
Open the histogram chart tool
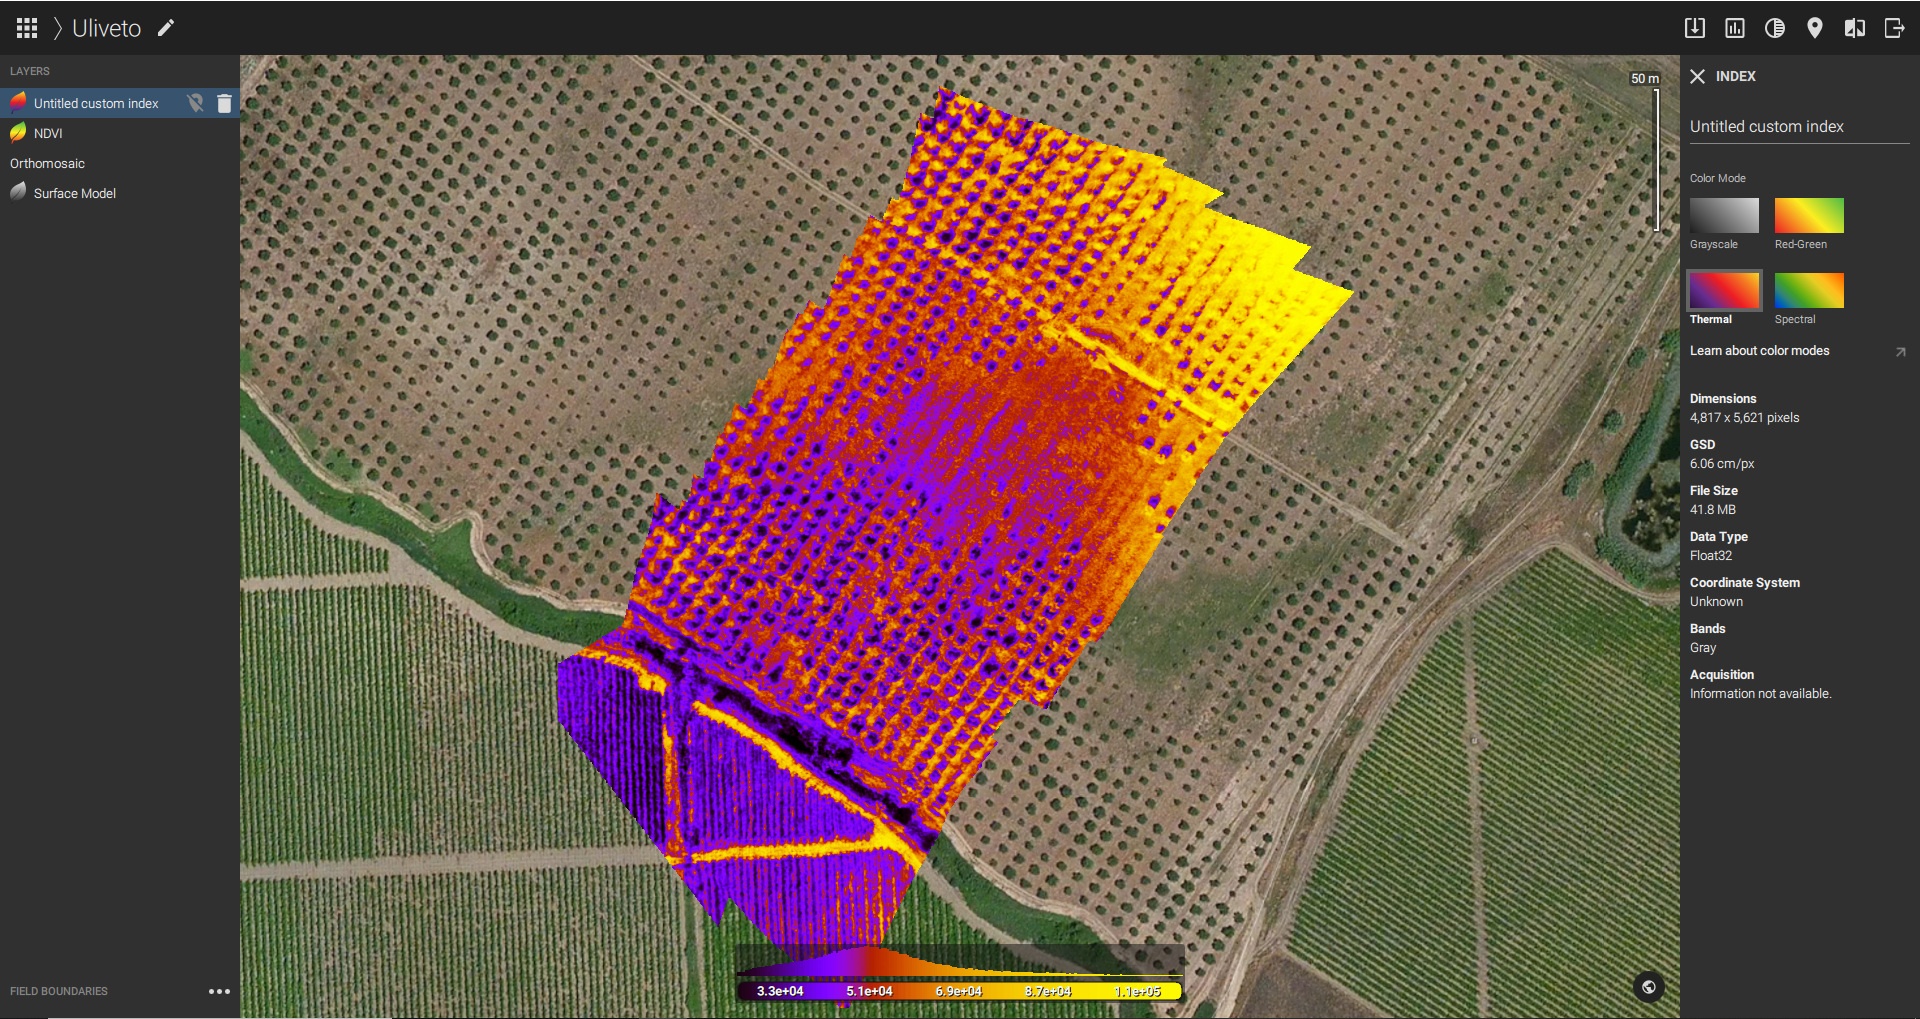point(1735,28)
